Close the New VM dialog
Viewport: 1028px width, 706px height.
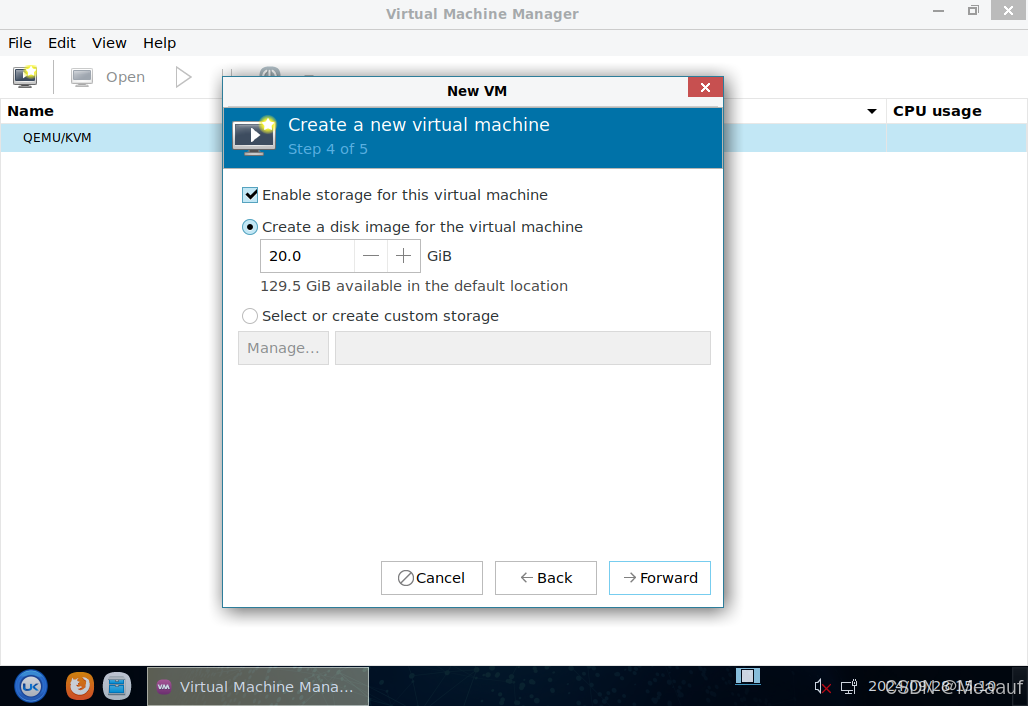coord(705,88)
